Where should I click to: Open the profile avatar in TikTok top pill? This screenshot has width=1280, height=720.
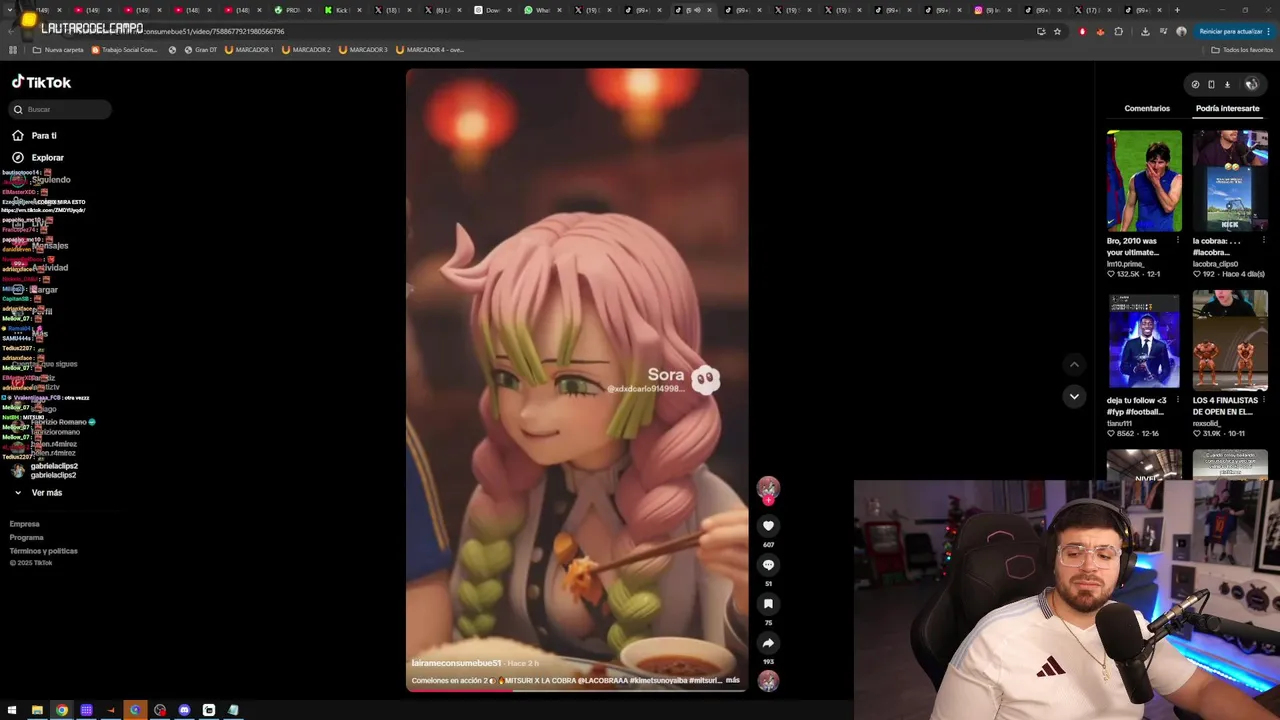click(x=1251, y=84)
